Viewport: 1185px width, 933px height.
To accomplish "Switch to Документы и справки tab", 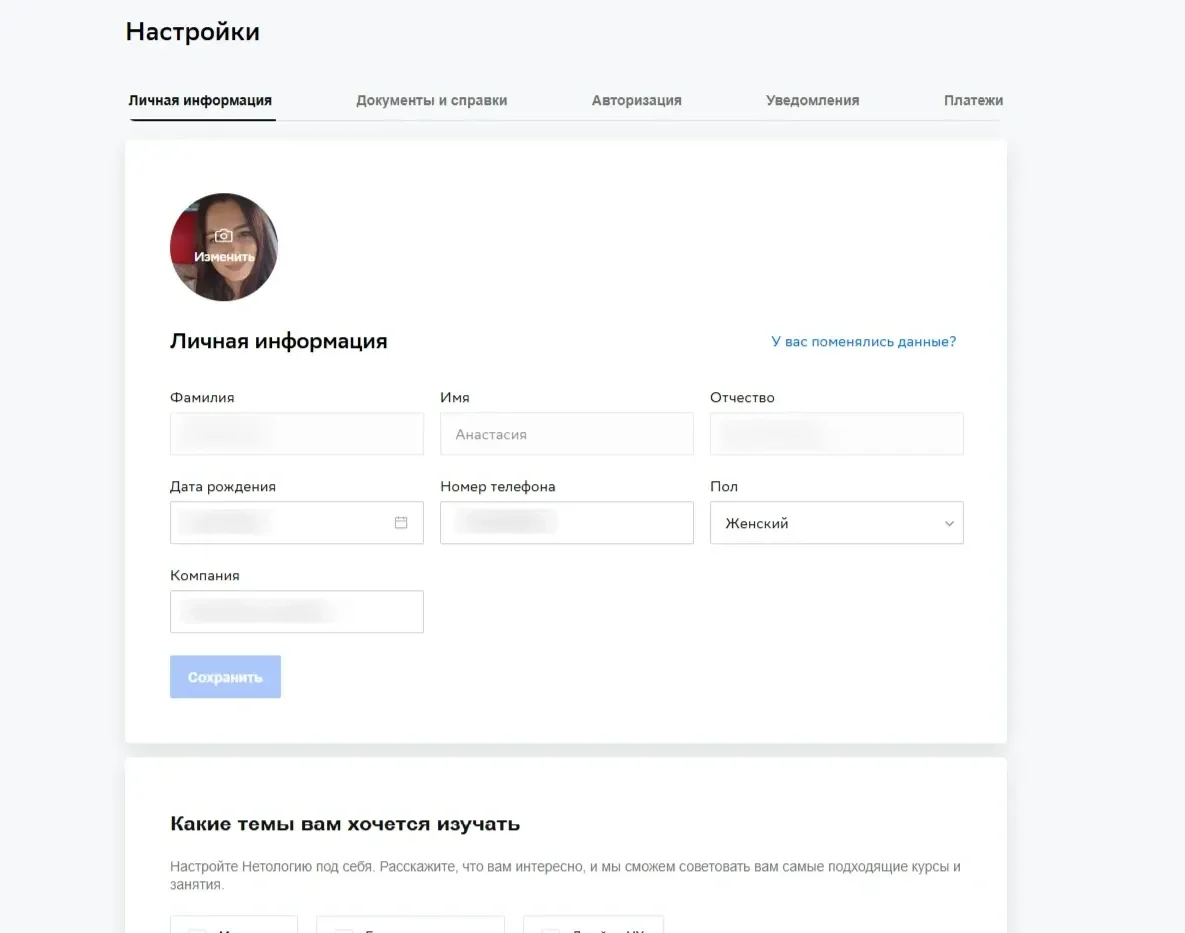I will click(432, 100).
